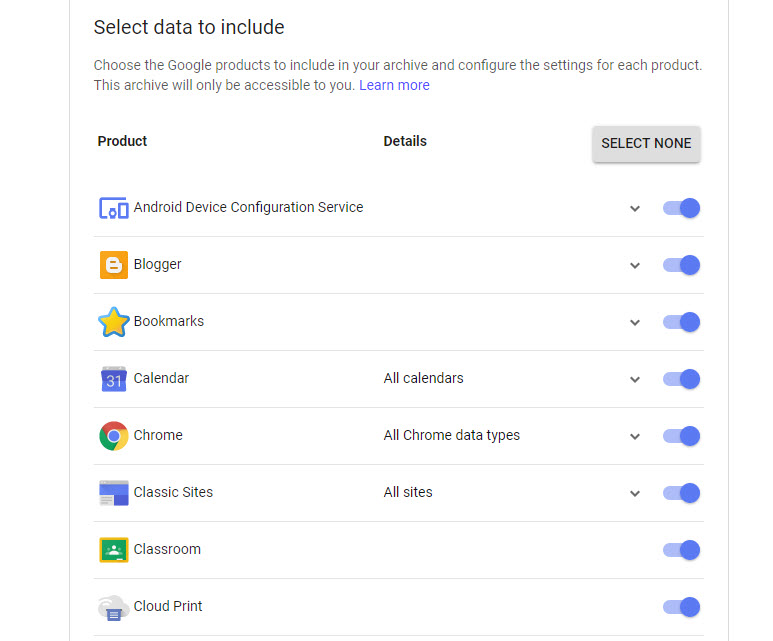Viewport: 773px width, 641px height.
Task: Click the 'All sites' details text
Action: tap(408, 492)
